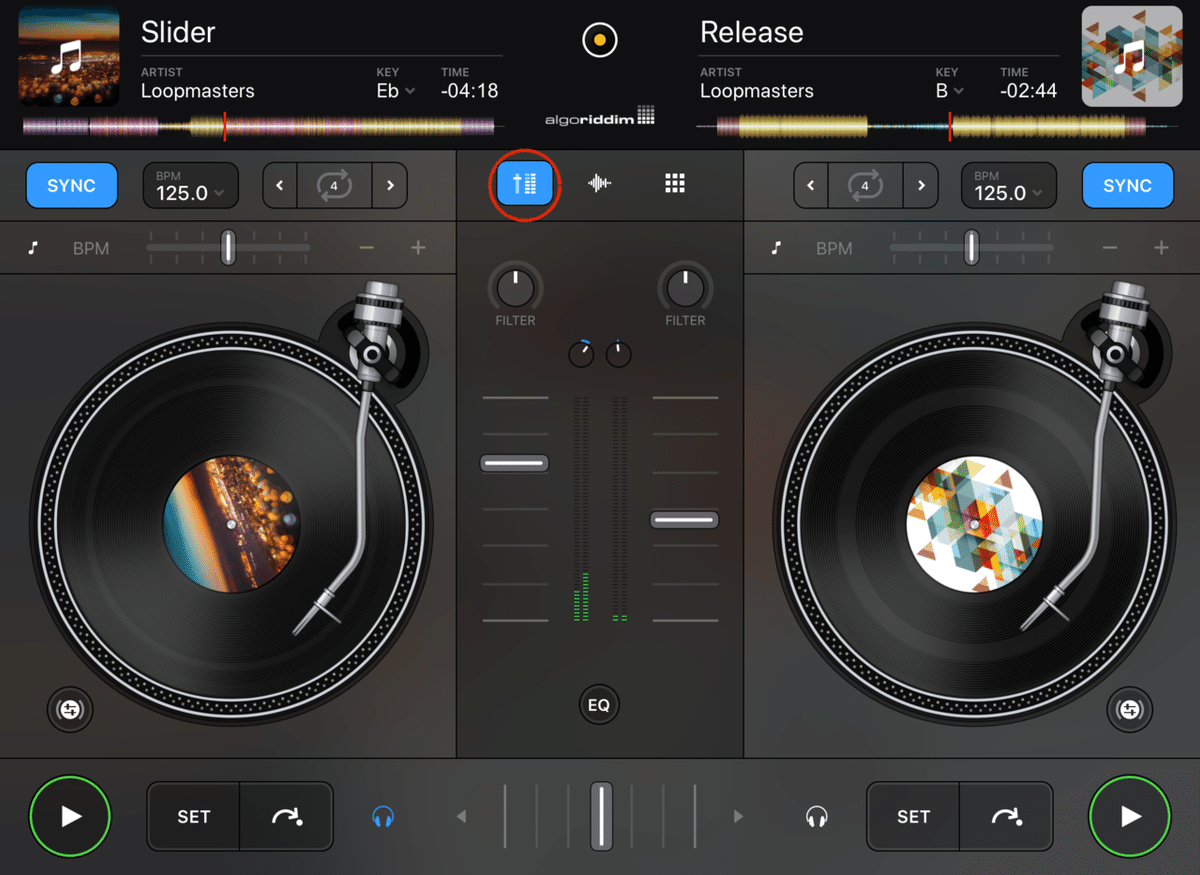Viewport: 1200px width, 875px height.
Task: Jump to cue point on left deck
Action: (x=287, y=817)
